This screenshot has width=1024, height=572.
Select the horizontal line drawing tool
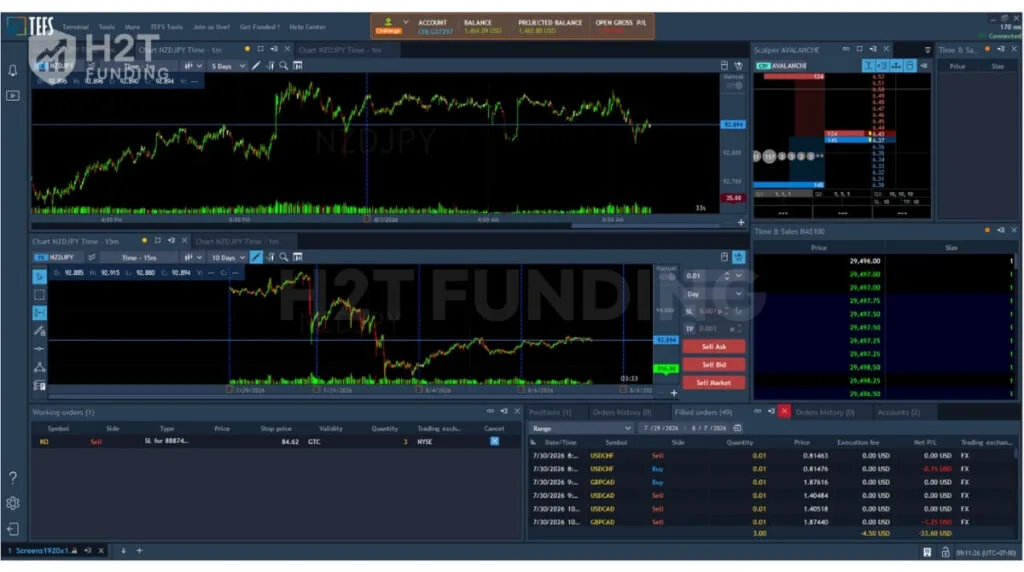[x=39, y=349]
